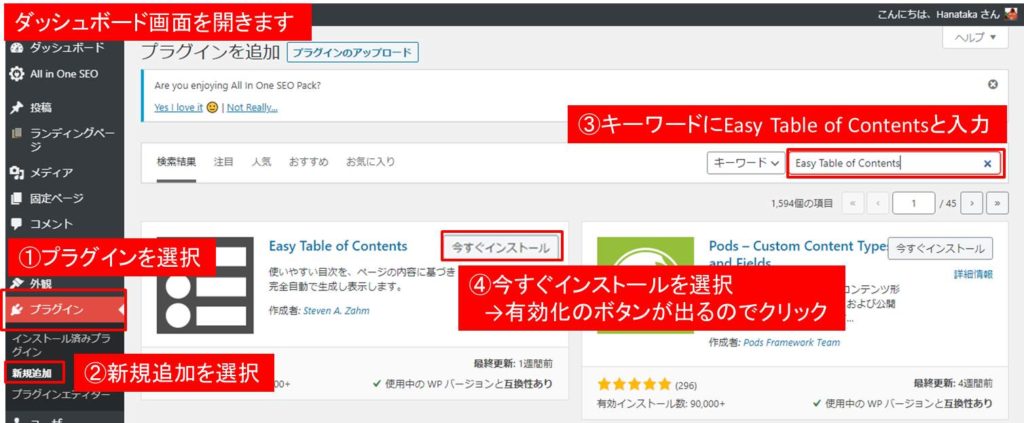Click the current page number field
Viewport: 1024px width, 423px height.
point(914,203)
